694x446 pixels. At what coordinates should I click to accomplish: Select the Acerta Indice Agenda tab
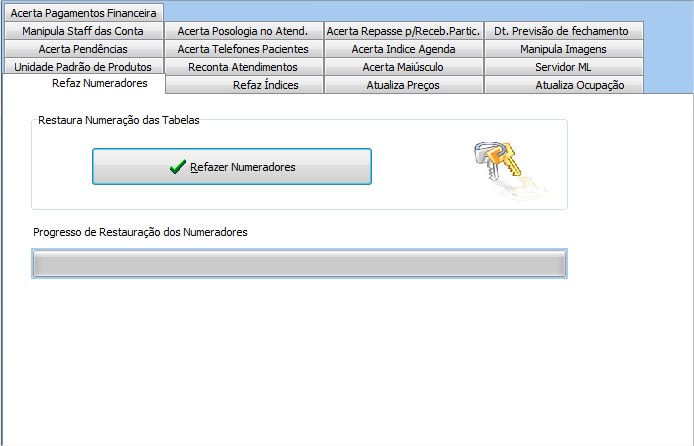click(x=403, y=49)
